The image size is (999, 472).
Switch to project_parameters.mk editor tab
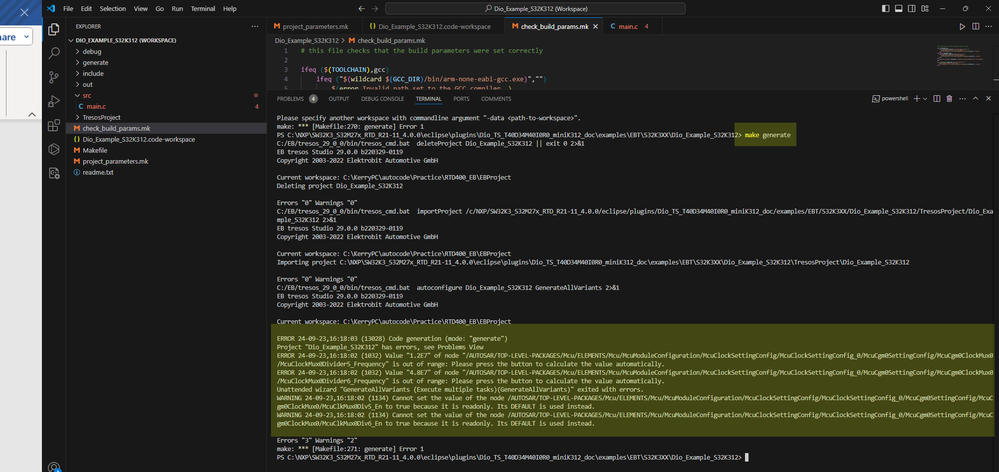pos(315,27)
